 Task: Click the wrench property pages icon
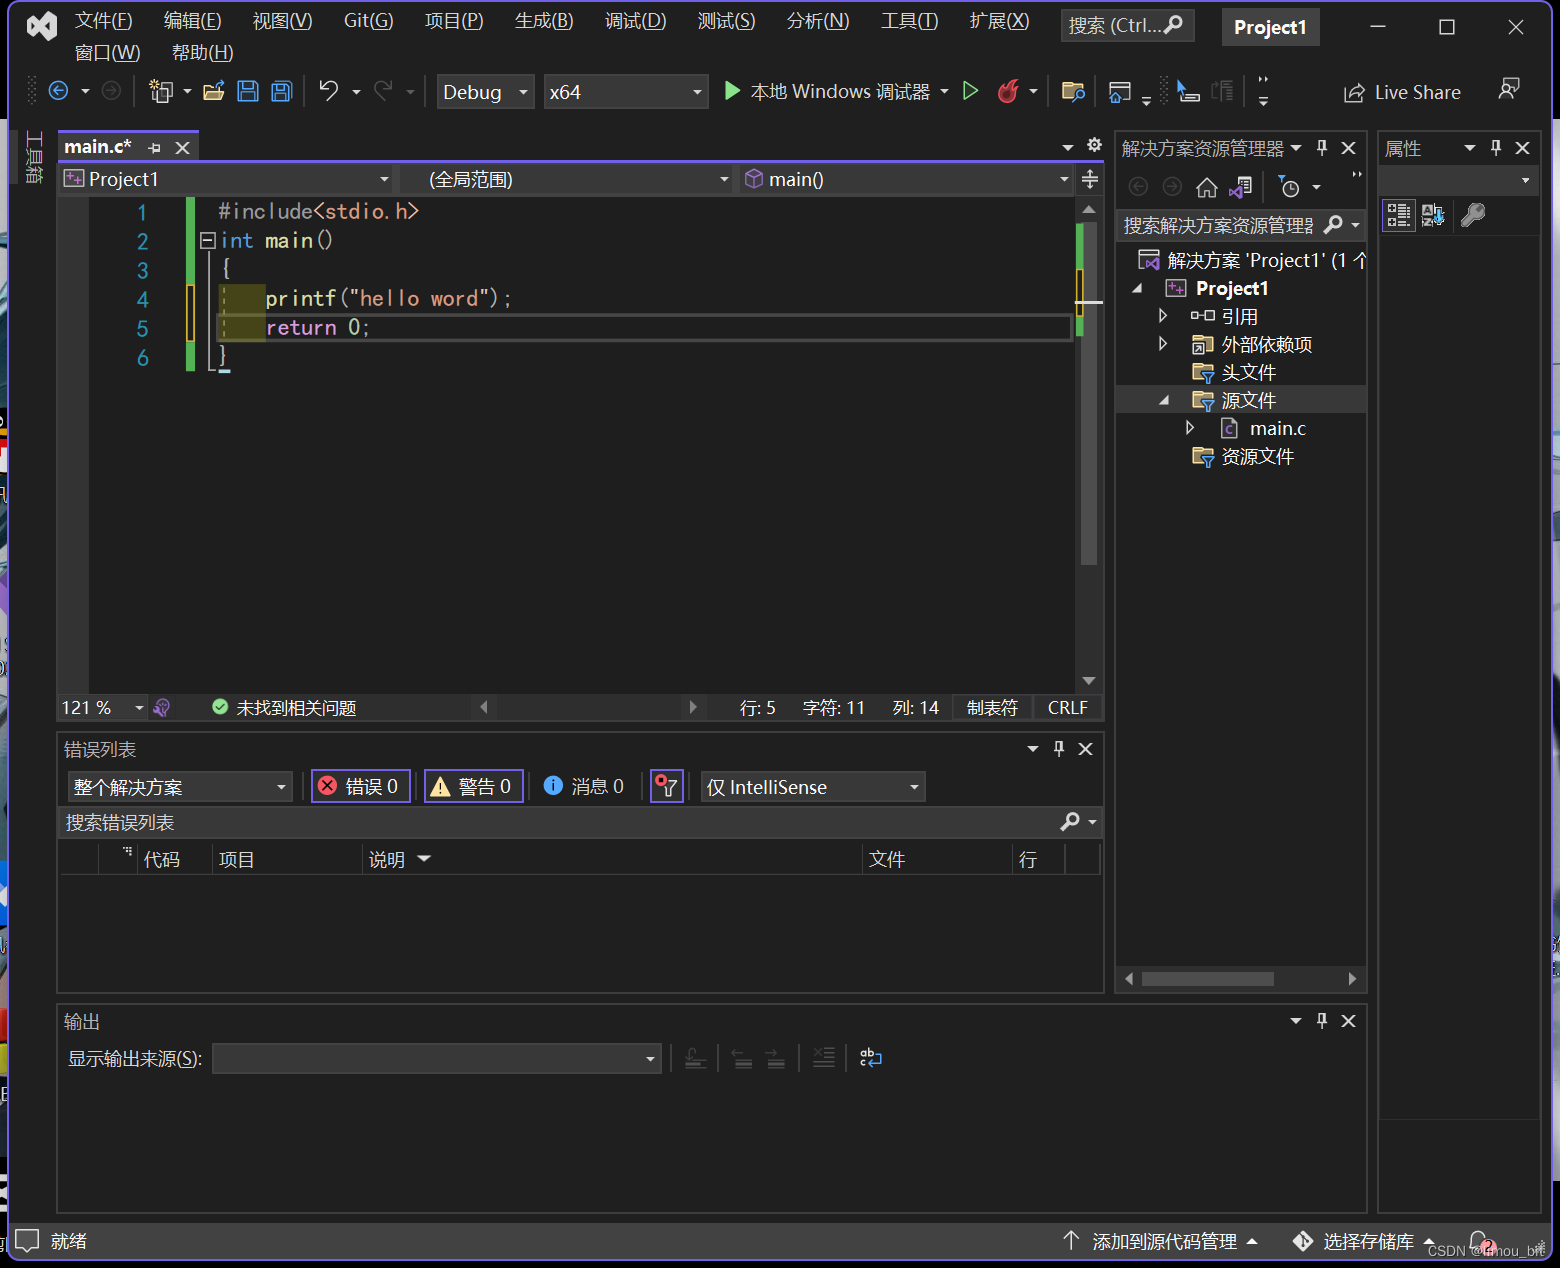pyautogui.click(x=1472, y=215)
